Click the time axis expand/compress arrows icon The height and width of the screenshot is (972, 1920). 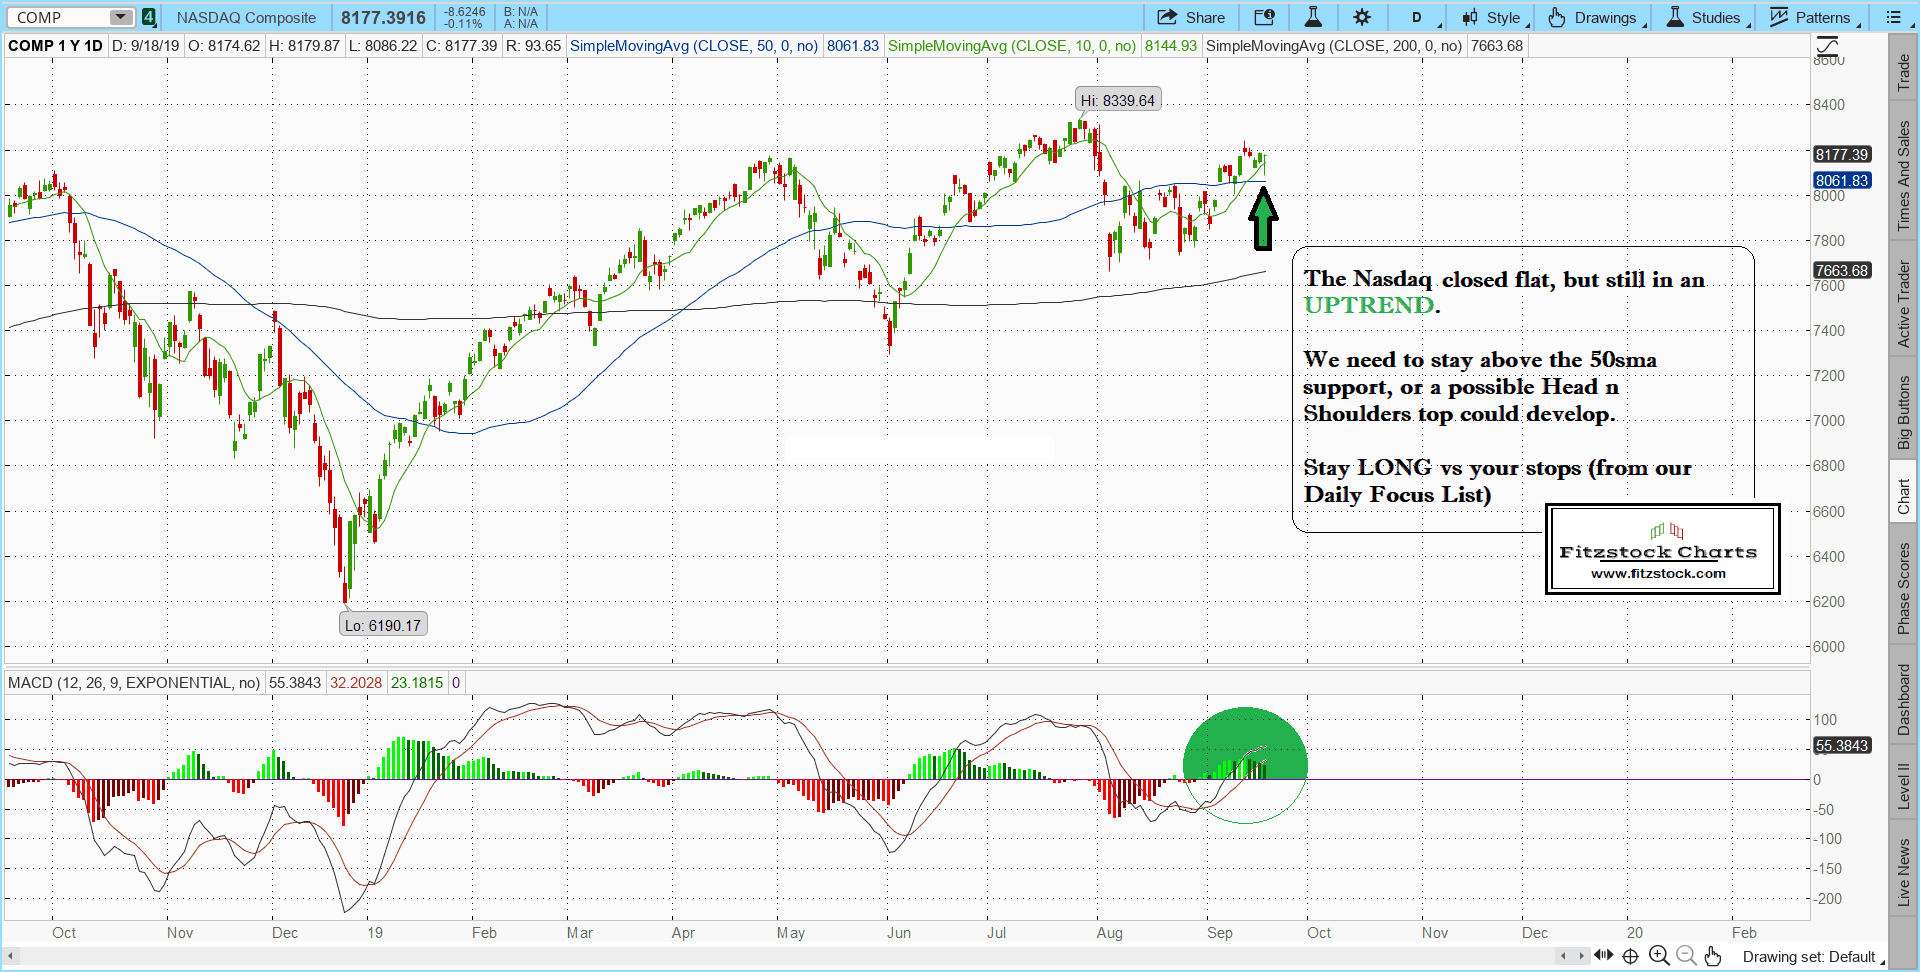[x=1604, y=956]
